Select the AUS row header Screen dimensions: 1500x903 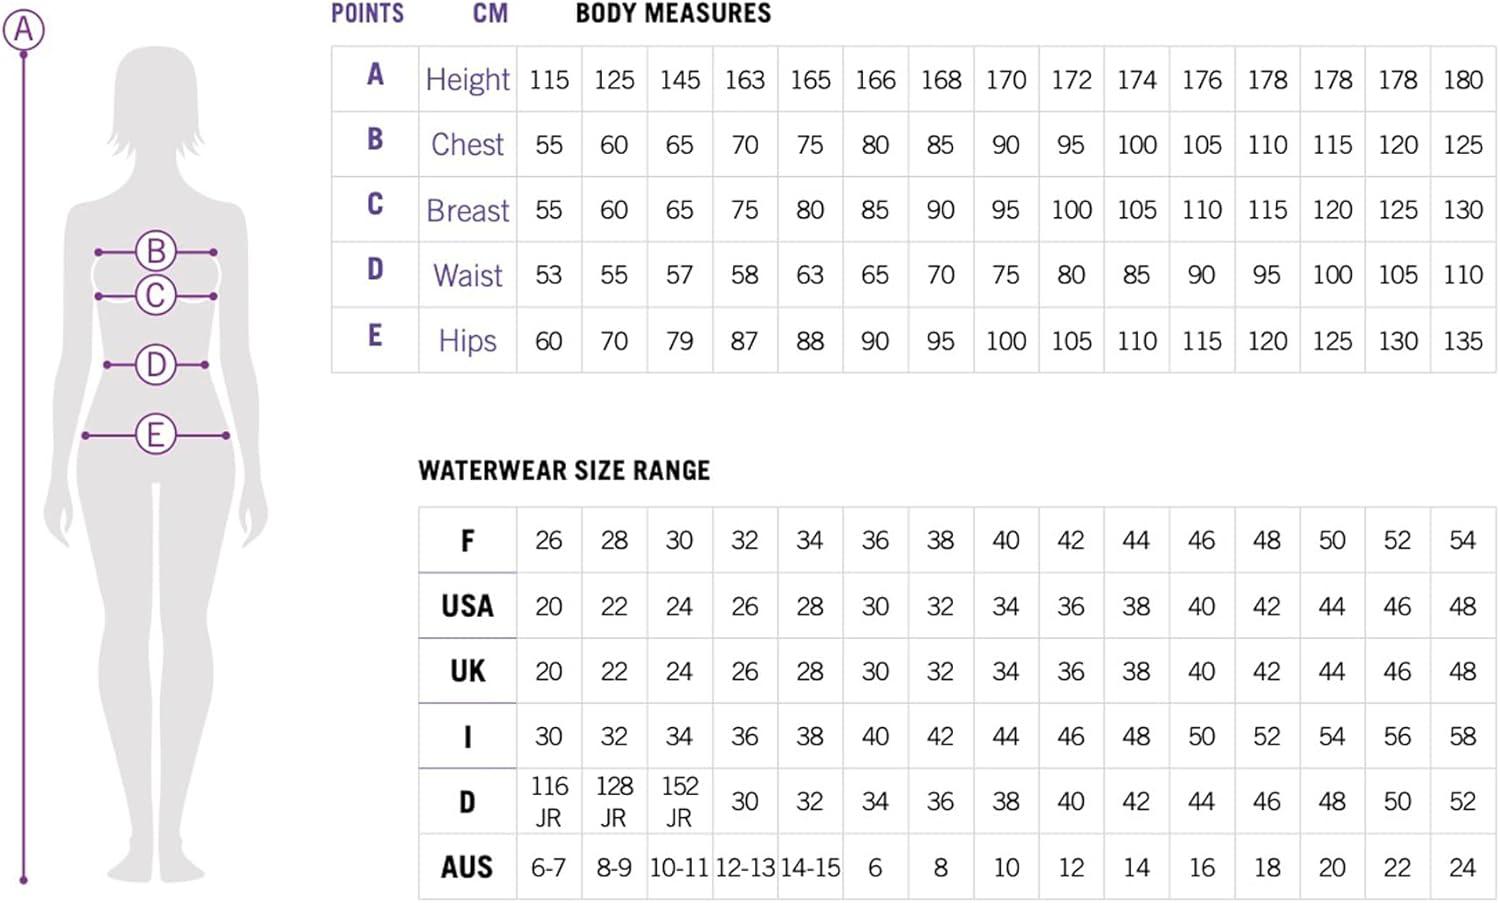pyautogui.click(x=467, y=867)
